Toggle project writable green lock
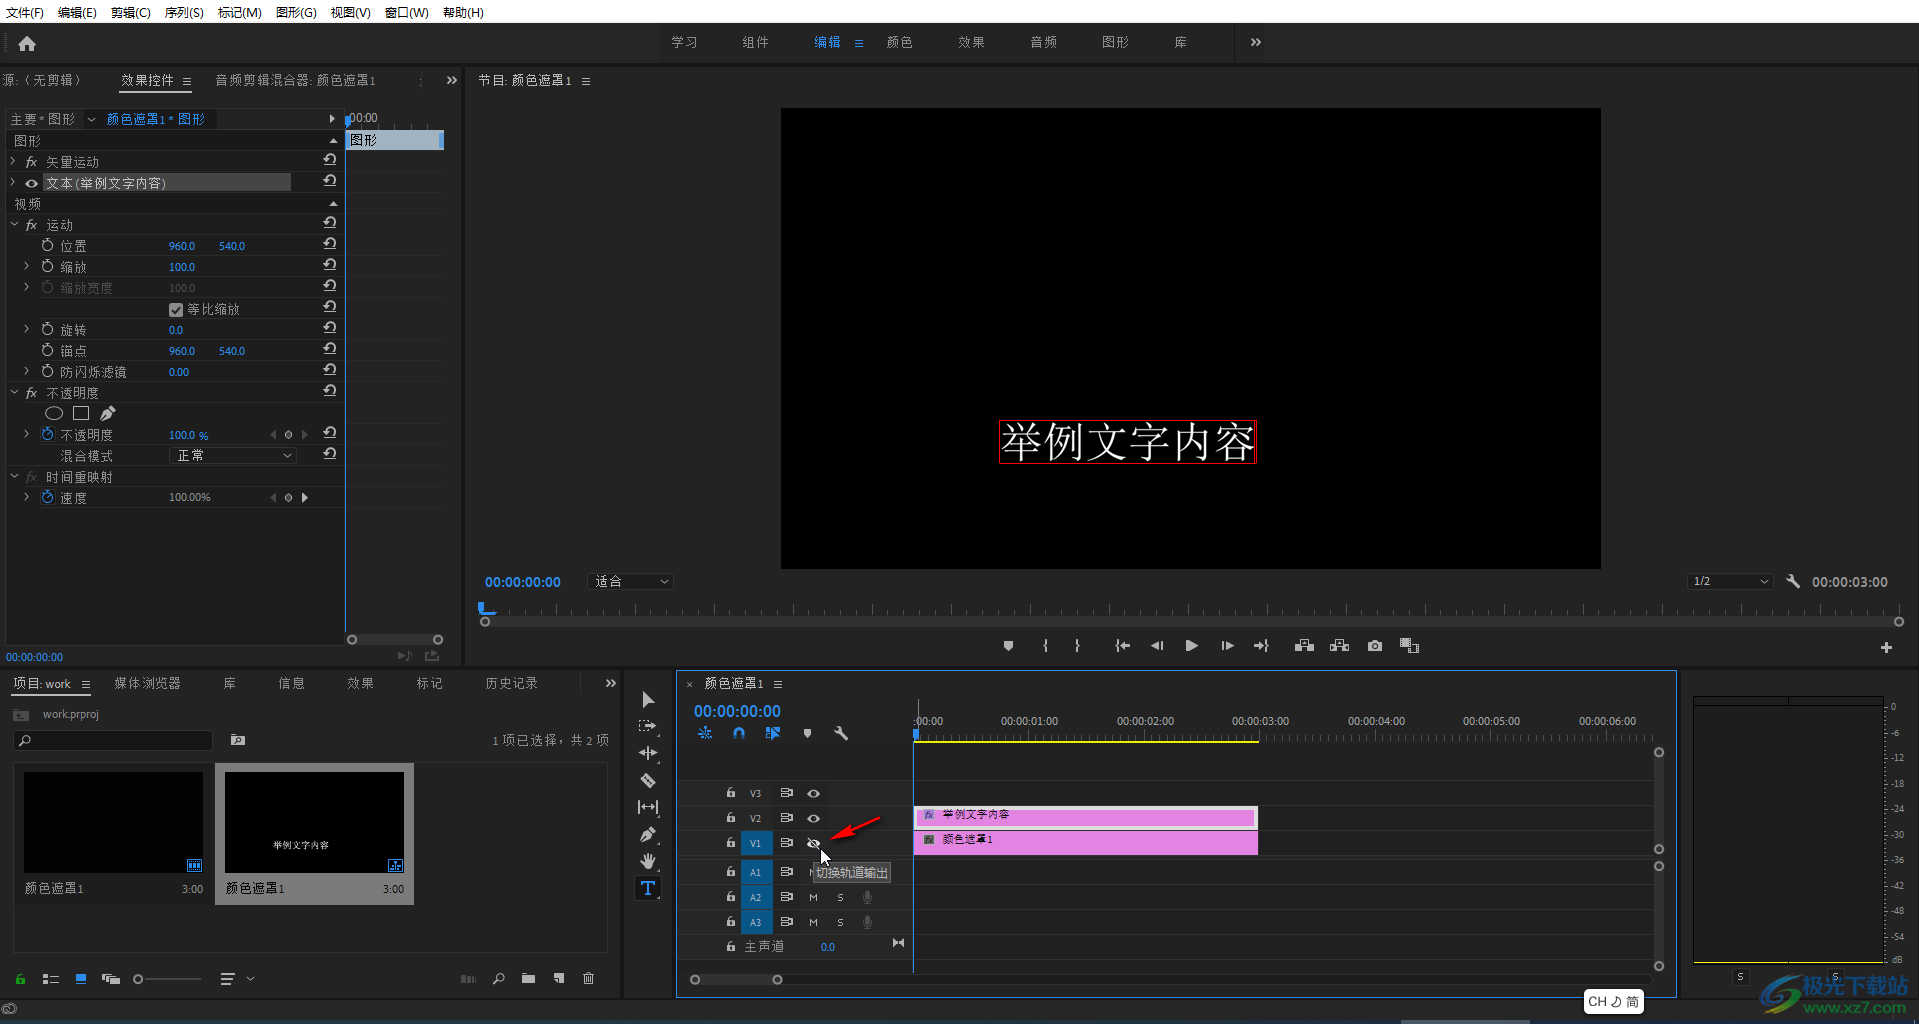 [20, 979]
